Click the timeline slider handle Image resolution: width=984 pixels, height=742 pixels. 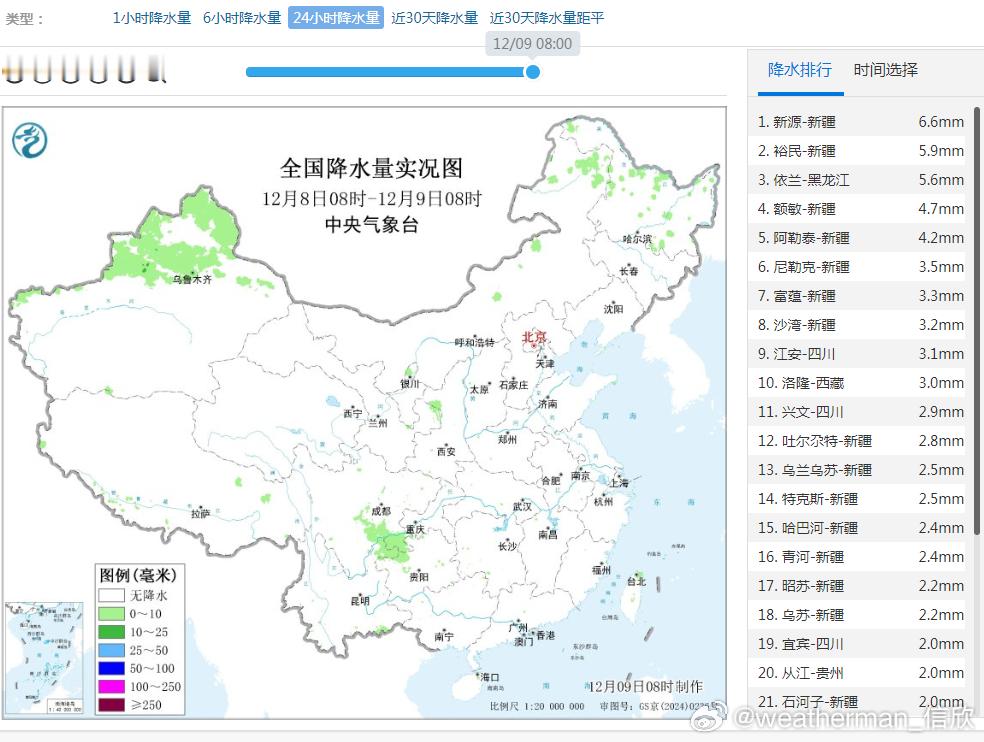point(533,72)
